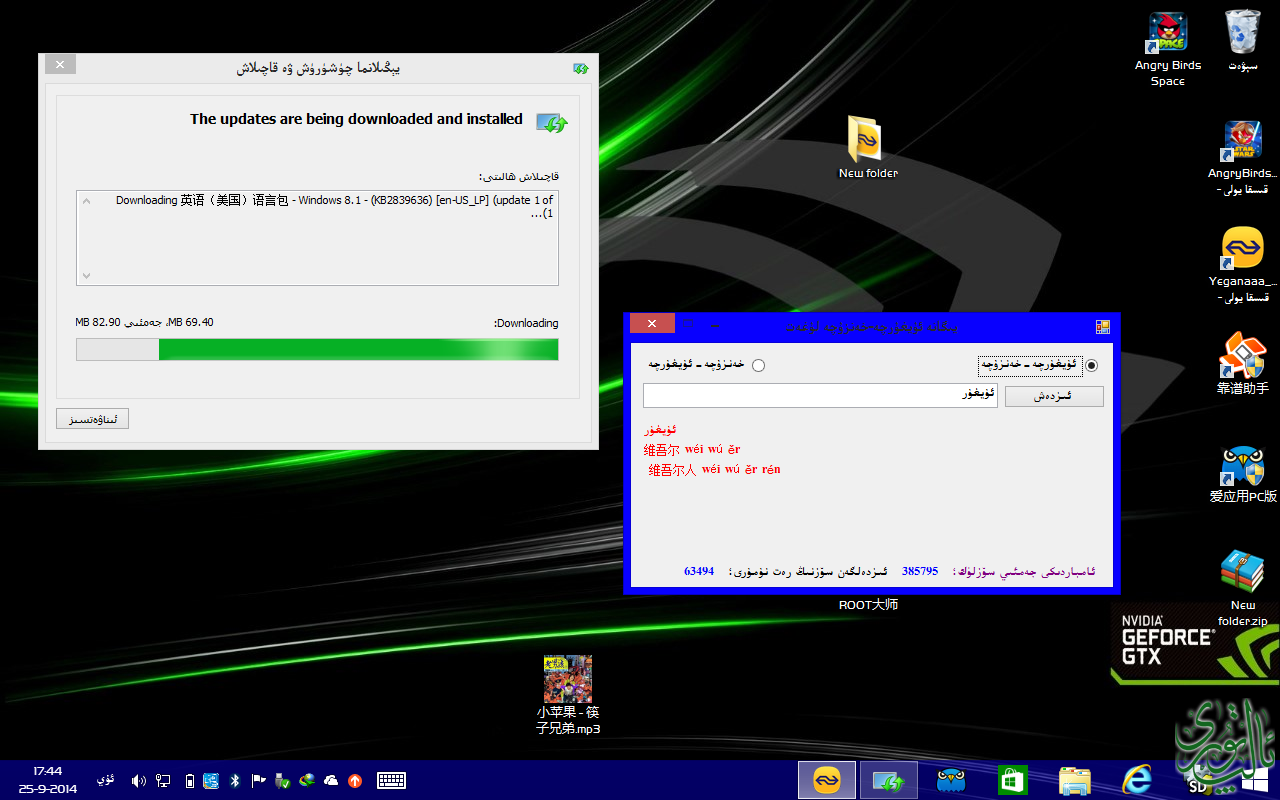
Task: Open the volume speaker tray icon
Action: (139, 780)
